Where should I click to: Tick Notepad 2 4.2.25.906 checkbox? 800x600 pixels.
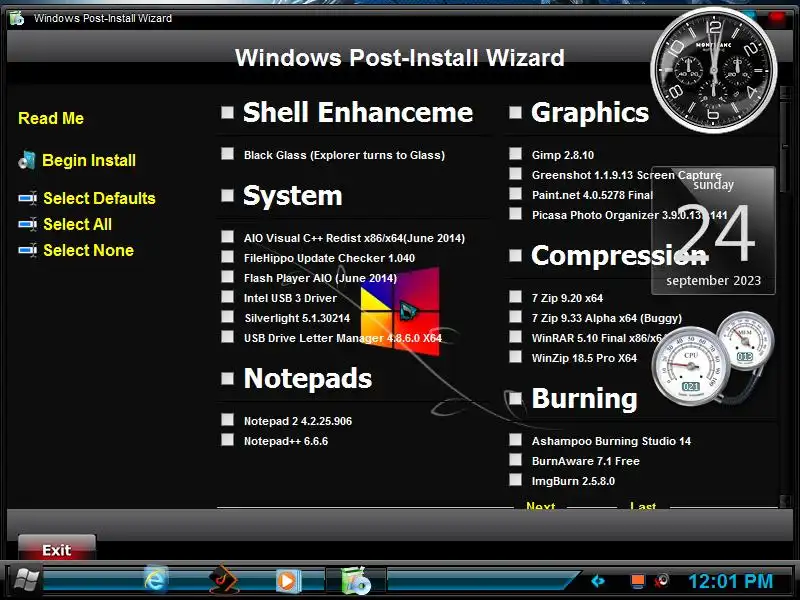[228, 419]
